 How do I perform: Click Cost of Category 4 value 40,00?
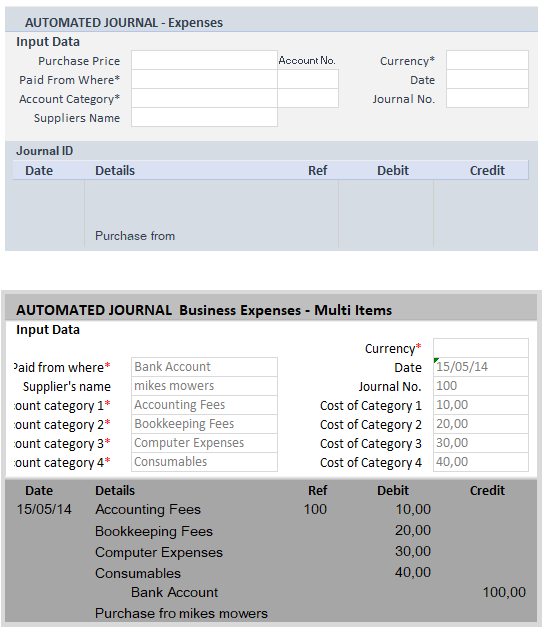coord(481,462)
